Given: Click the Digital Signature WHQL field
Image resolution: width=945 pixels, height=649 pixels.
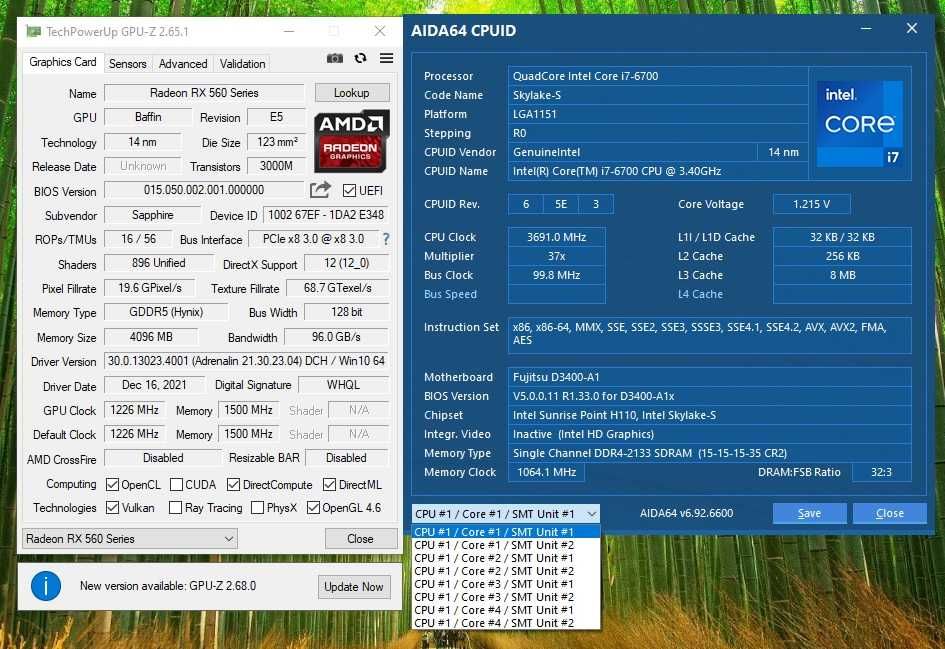Looking at the screenshot, I should [344, 385].
